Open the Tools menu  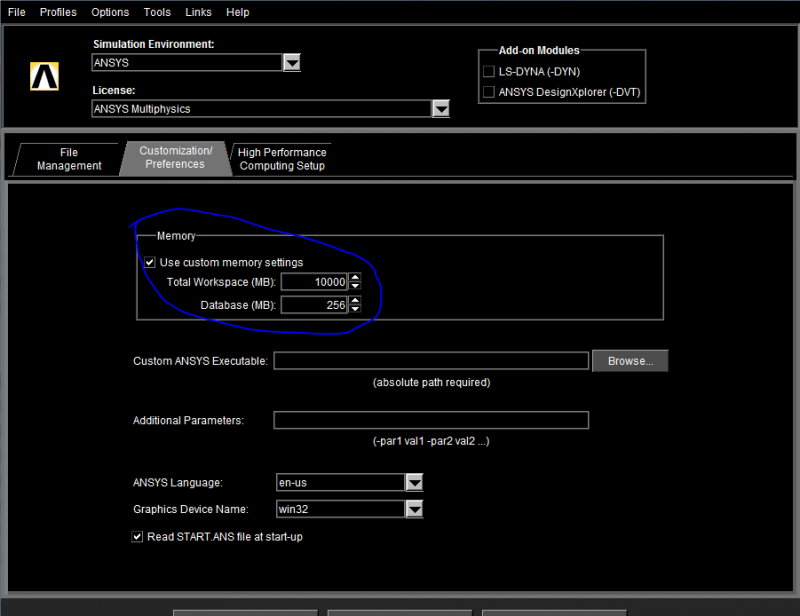157,12
